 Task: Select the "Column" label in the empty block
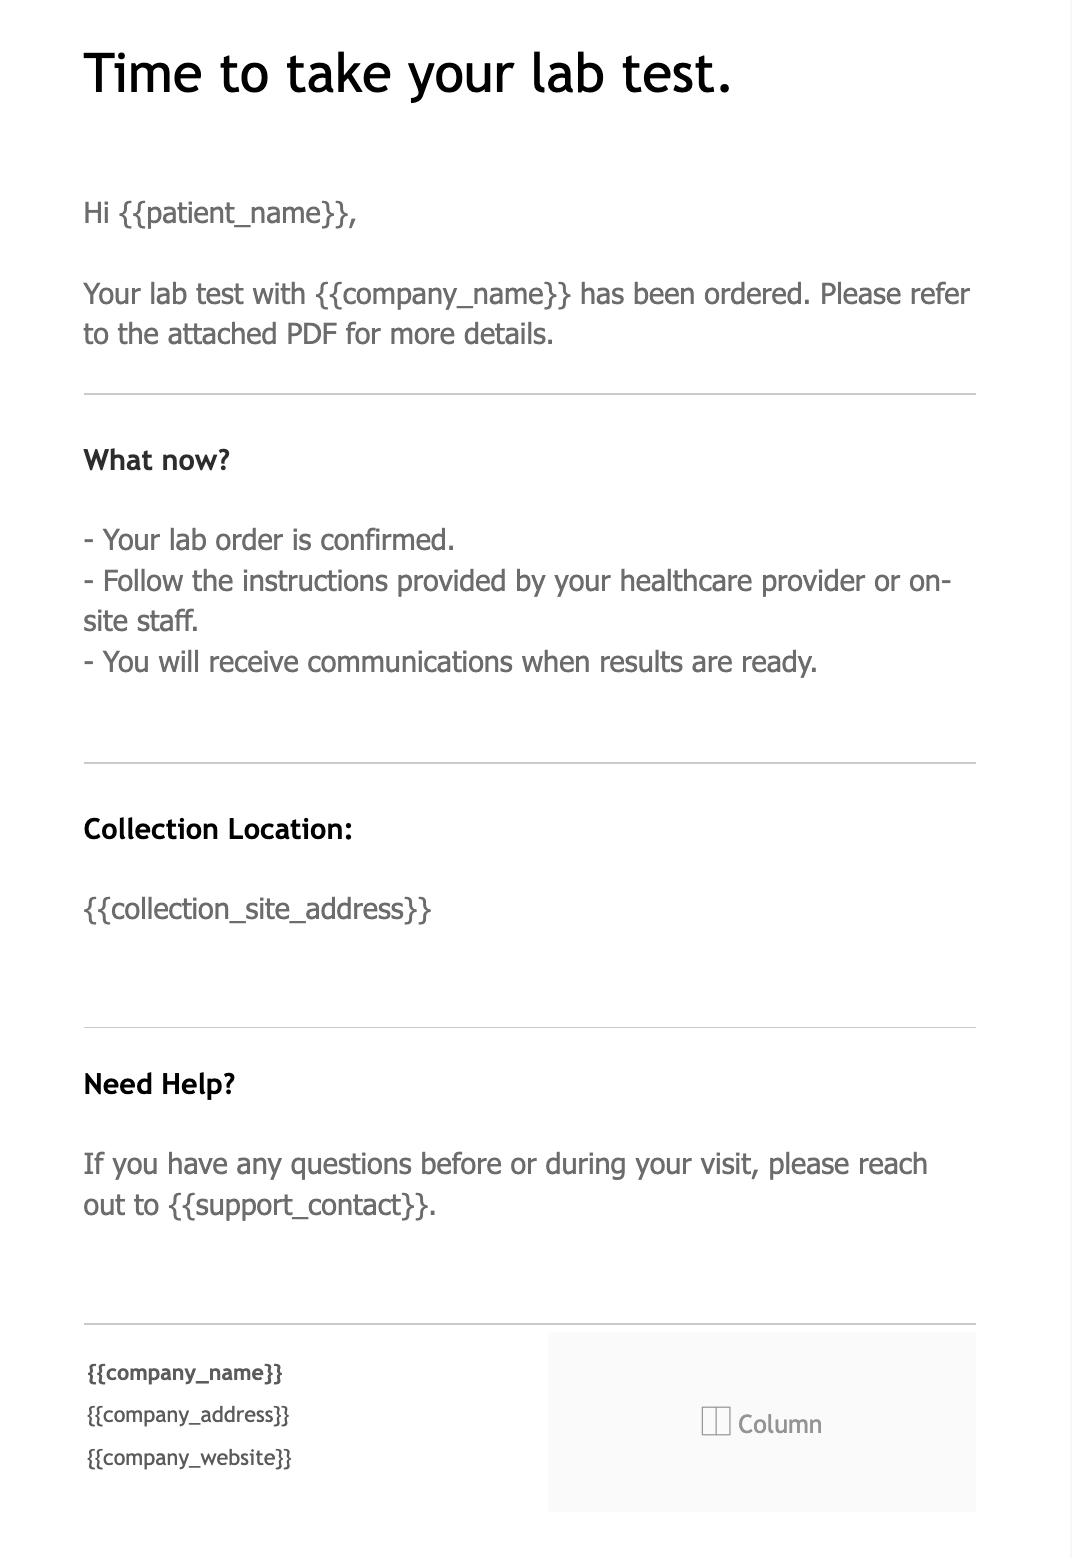(x=779, y=1424)
